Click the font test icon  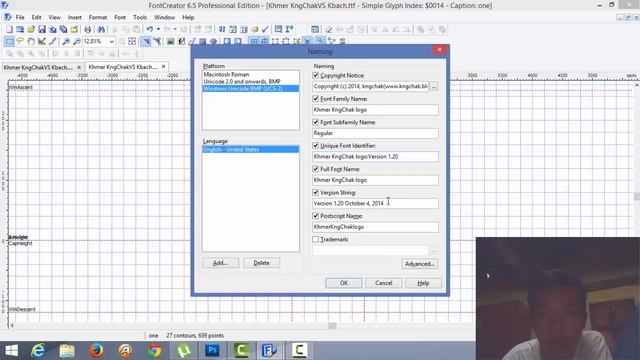pyautogui.click(x=289, y=29)
